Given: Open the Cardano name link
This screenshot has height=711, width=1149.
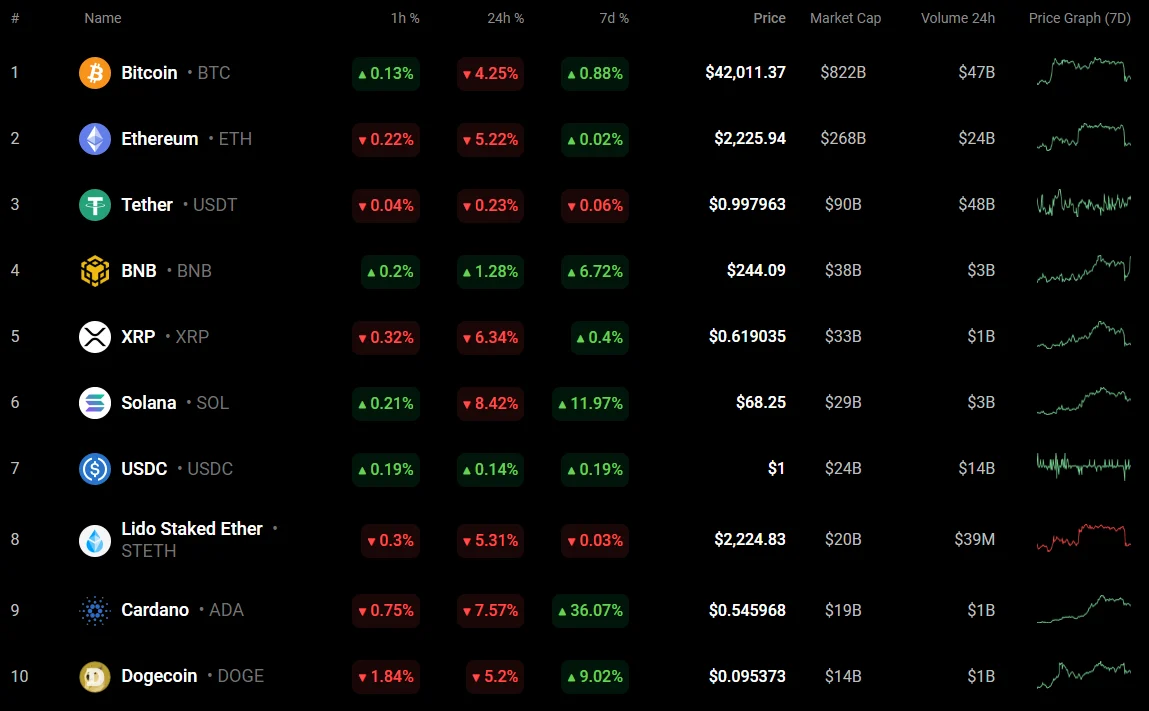Looking at the screenshot, I should pos(155,610).
